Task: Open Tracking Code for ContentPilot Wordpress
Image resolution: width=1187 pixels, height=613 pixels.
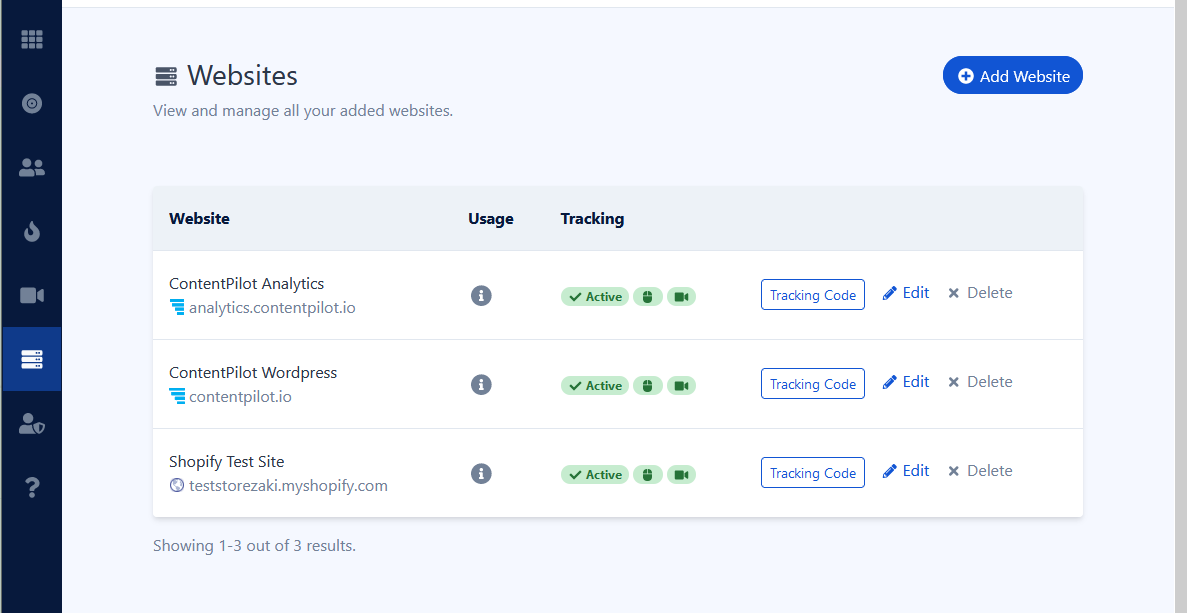Action: coord(812,384)
